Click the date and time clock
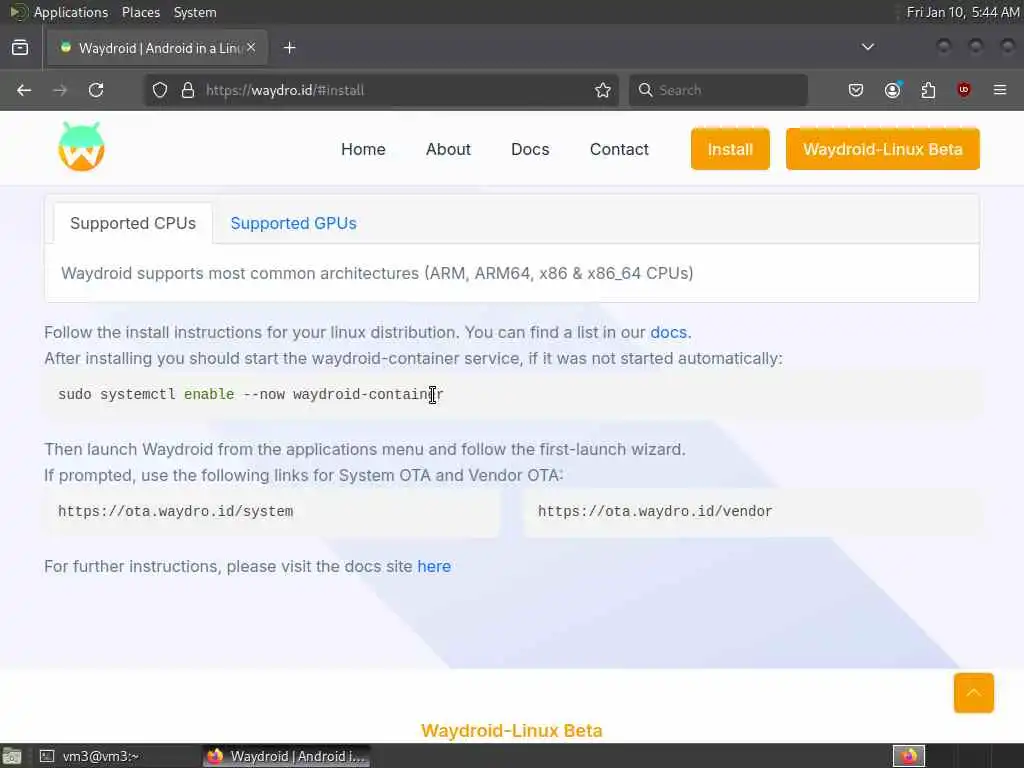 click(x=963, y=12)
